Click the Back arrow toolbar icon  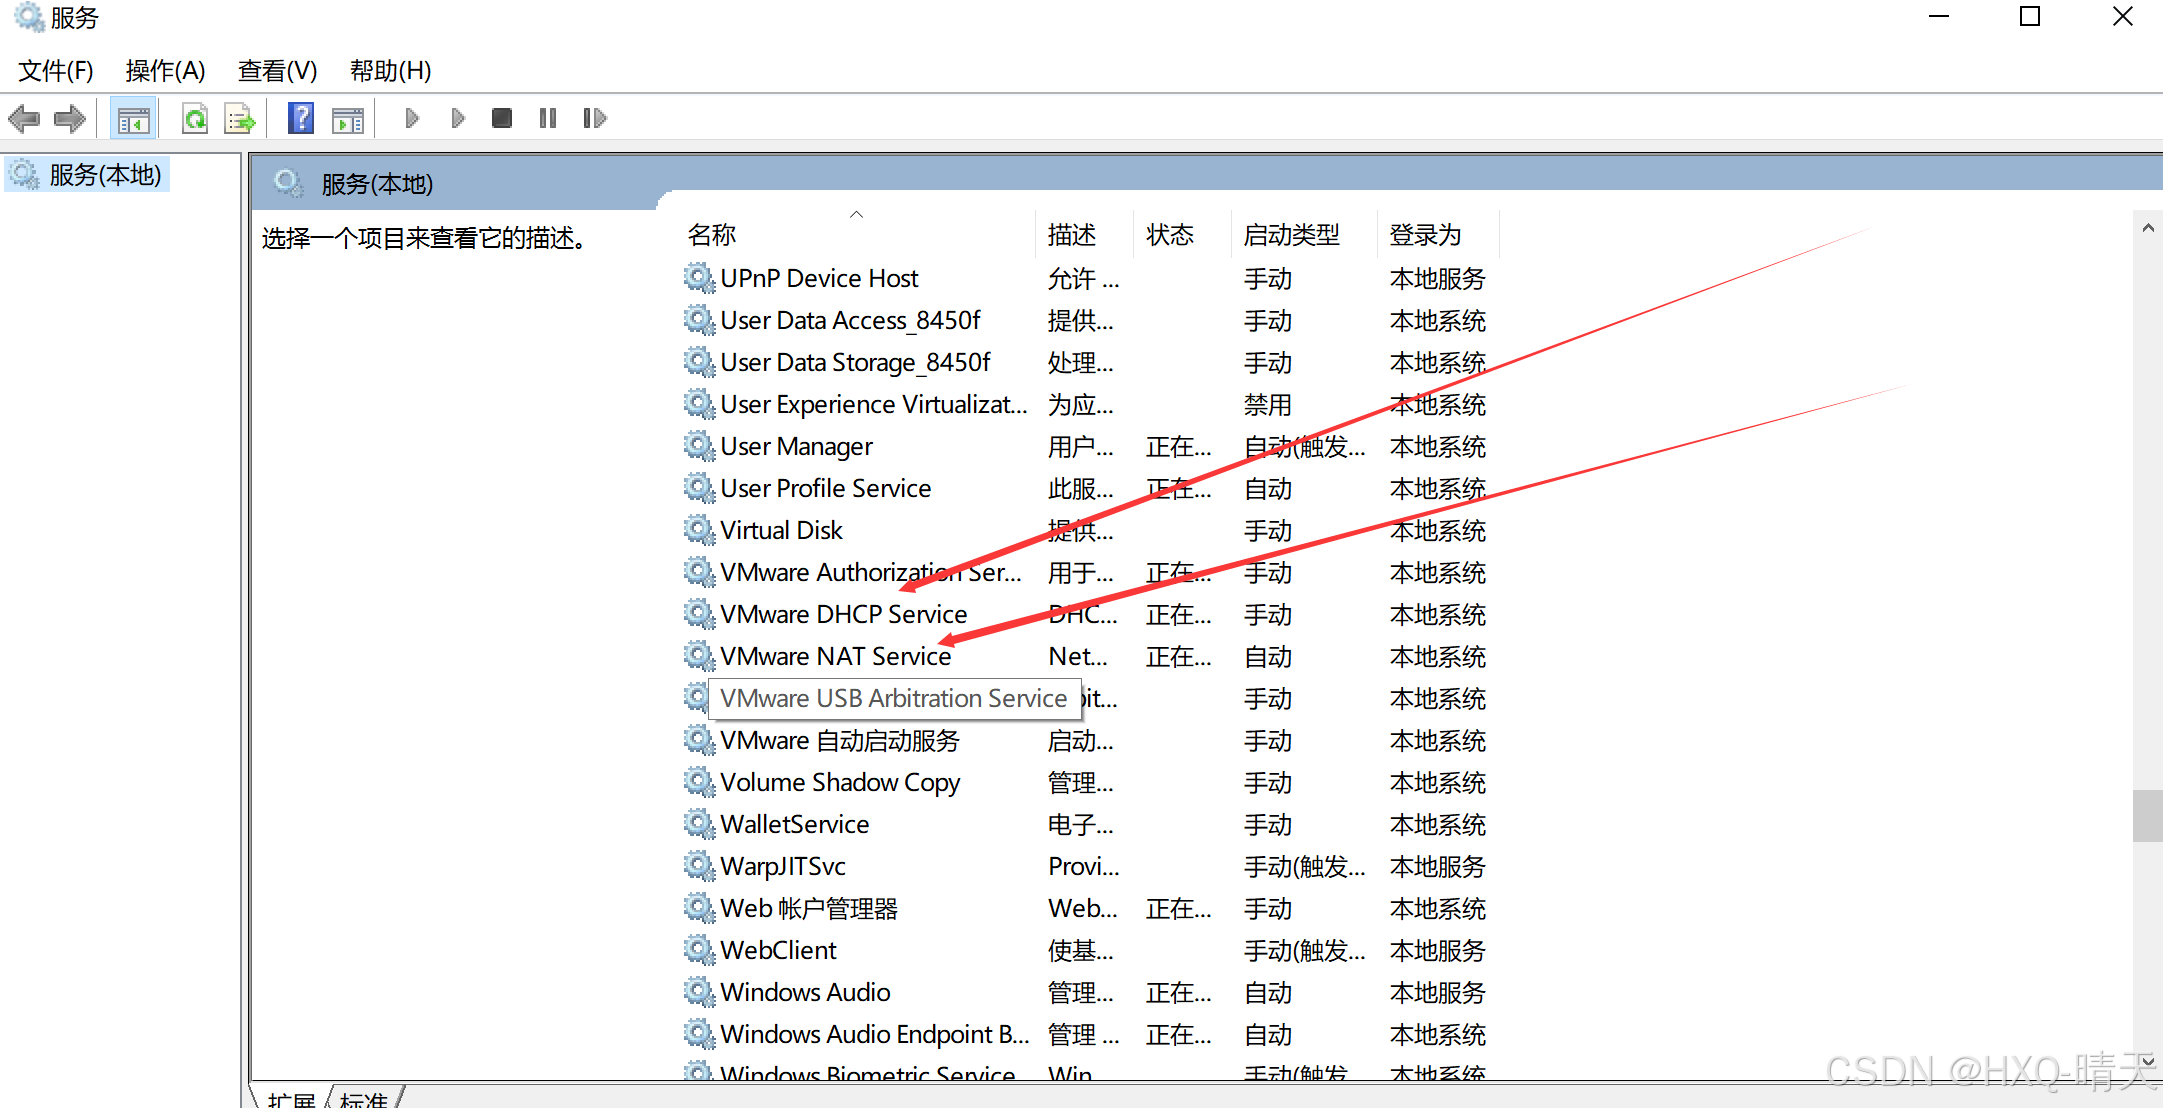(24, 119)
